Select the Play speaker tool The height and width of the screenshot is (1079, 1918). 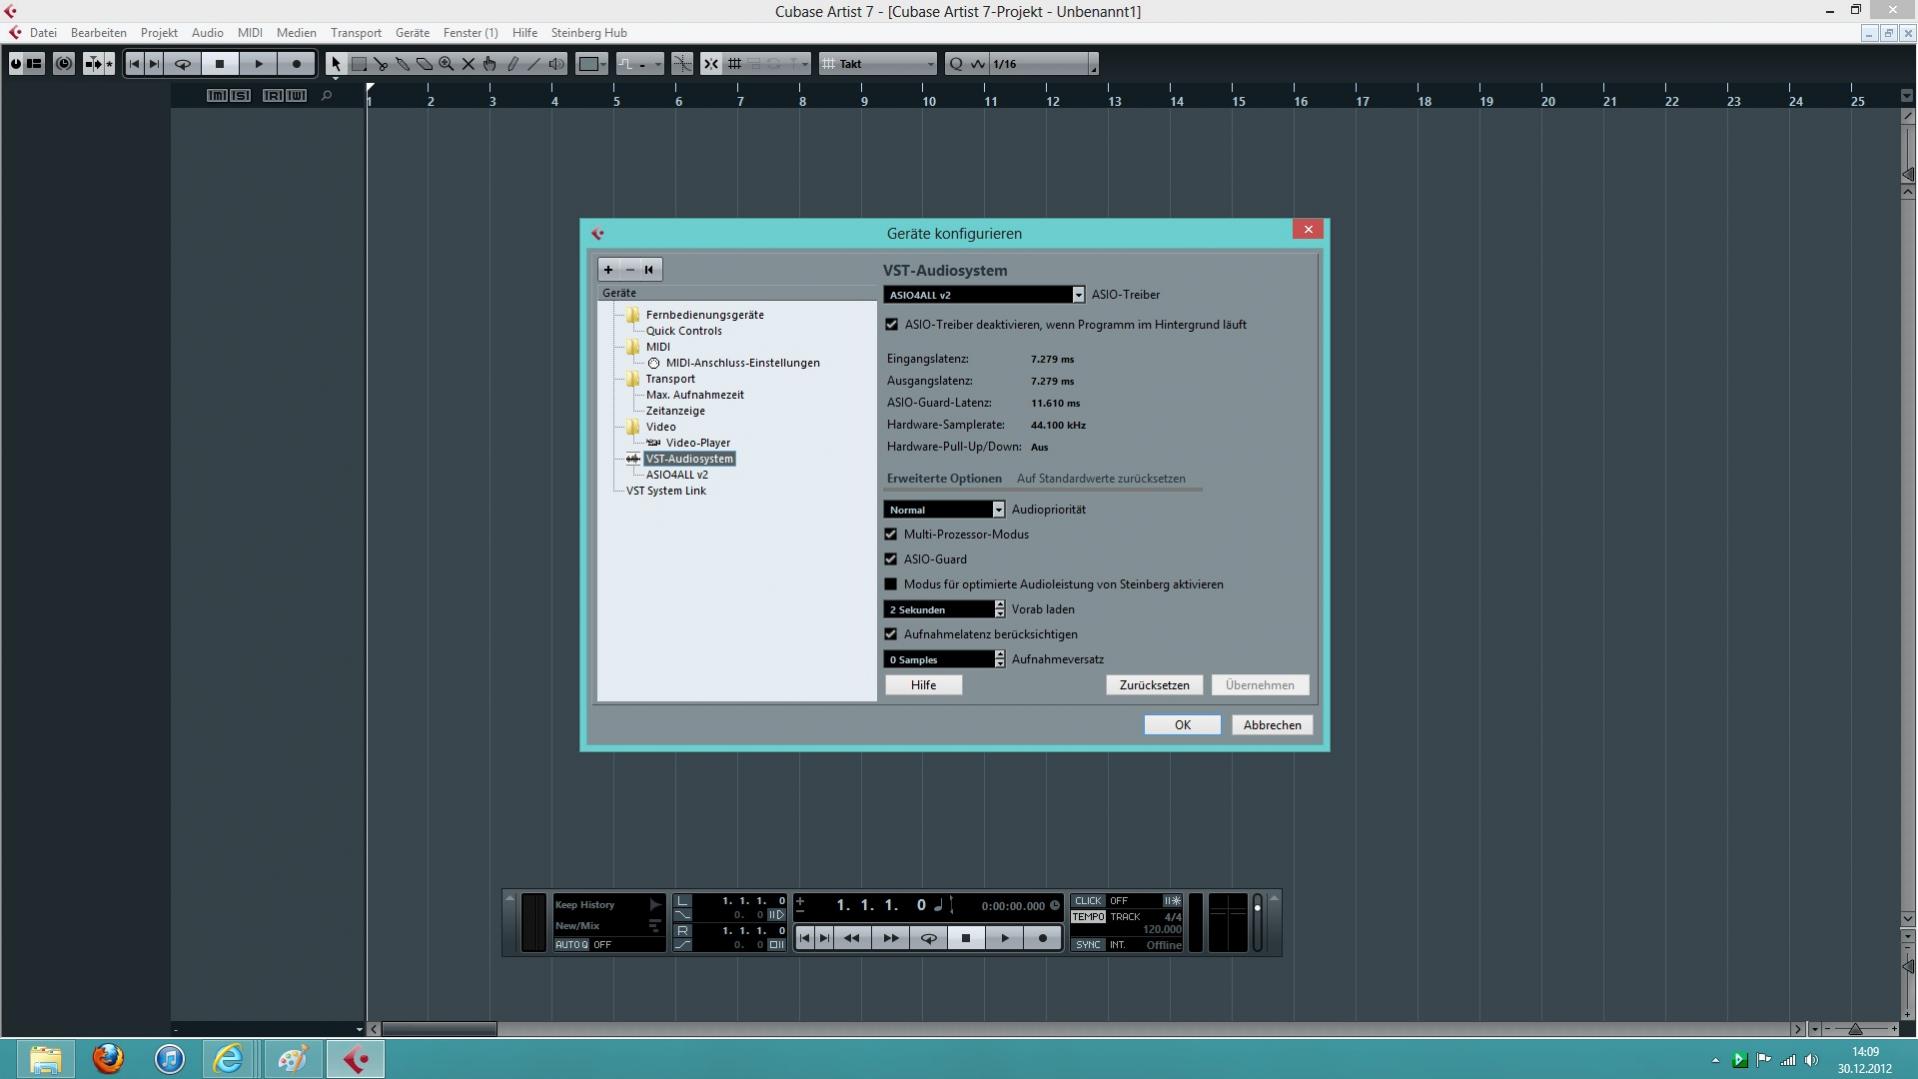click(556, 64)
